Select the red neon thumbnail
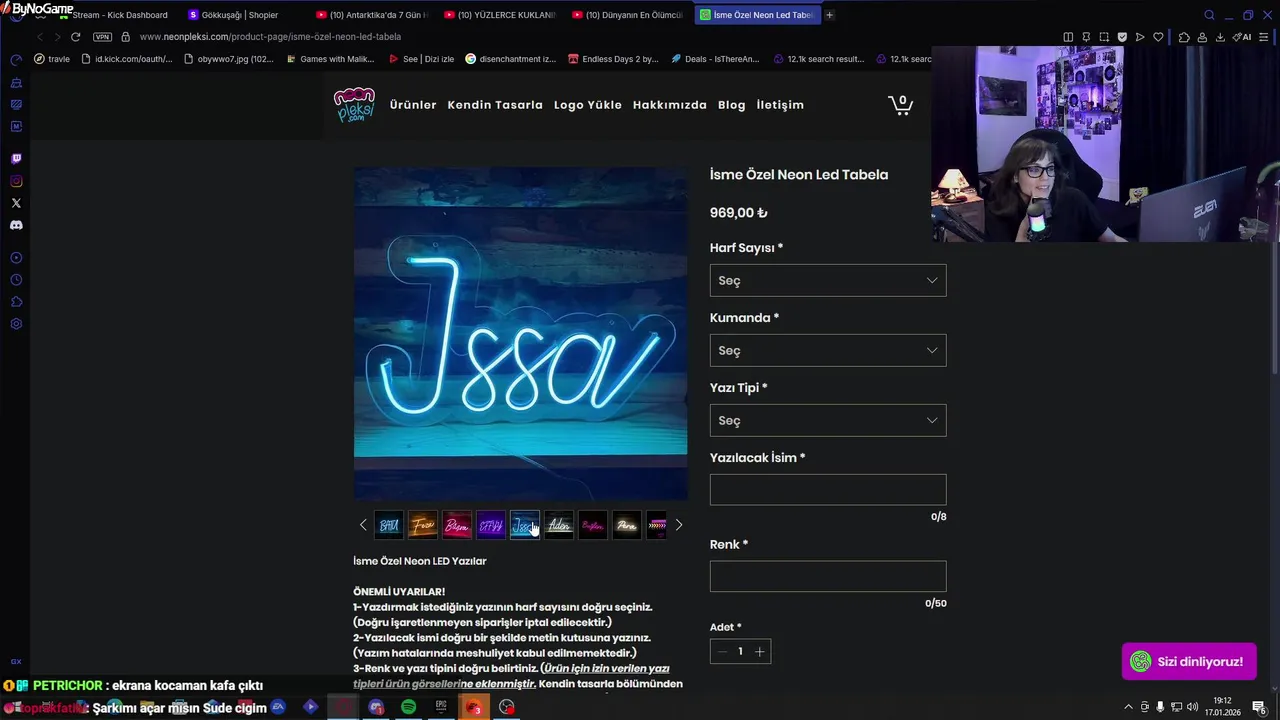This screenshot has height=720, width=1280. click(457, 525)
